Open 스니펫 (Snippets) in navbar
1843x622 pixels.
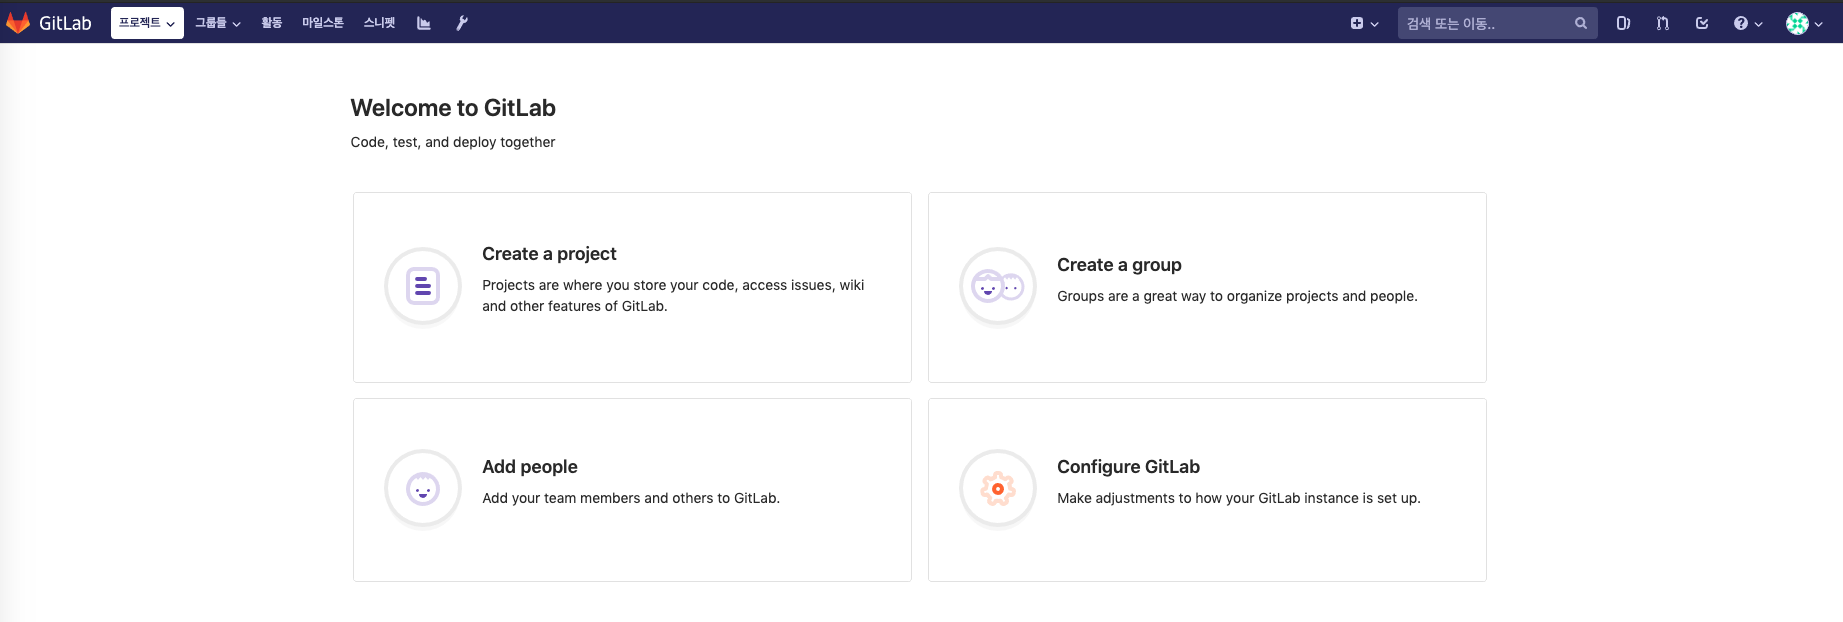(x=379, y=23)
